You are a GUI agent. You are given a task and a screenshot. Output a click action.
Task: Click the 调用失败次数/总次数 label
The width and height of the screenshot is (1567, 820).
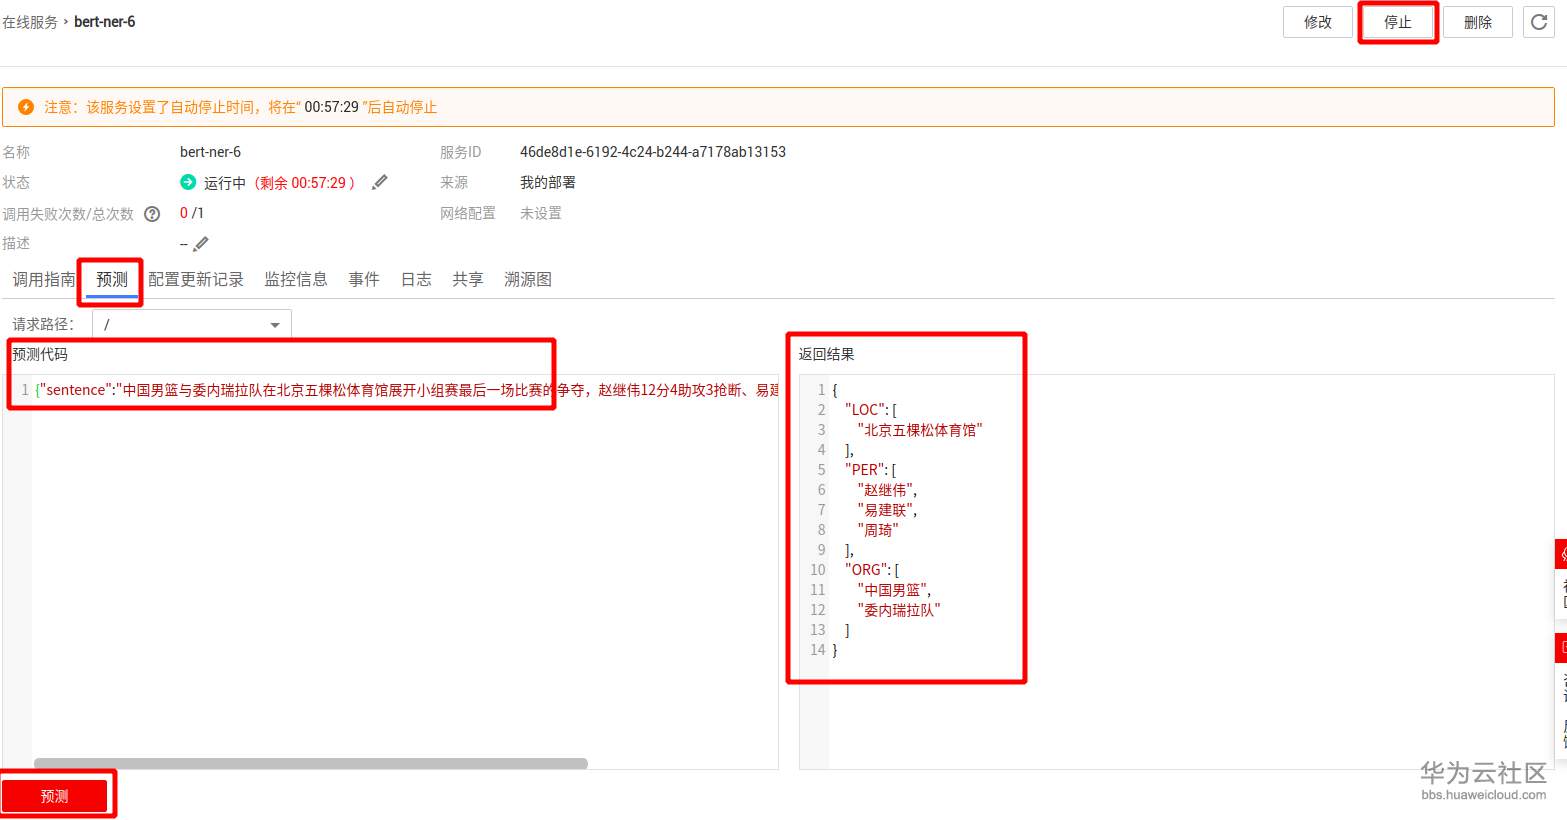[x=68, y=213]
